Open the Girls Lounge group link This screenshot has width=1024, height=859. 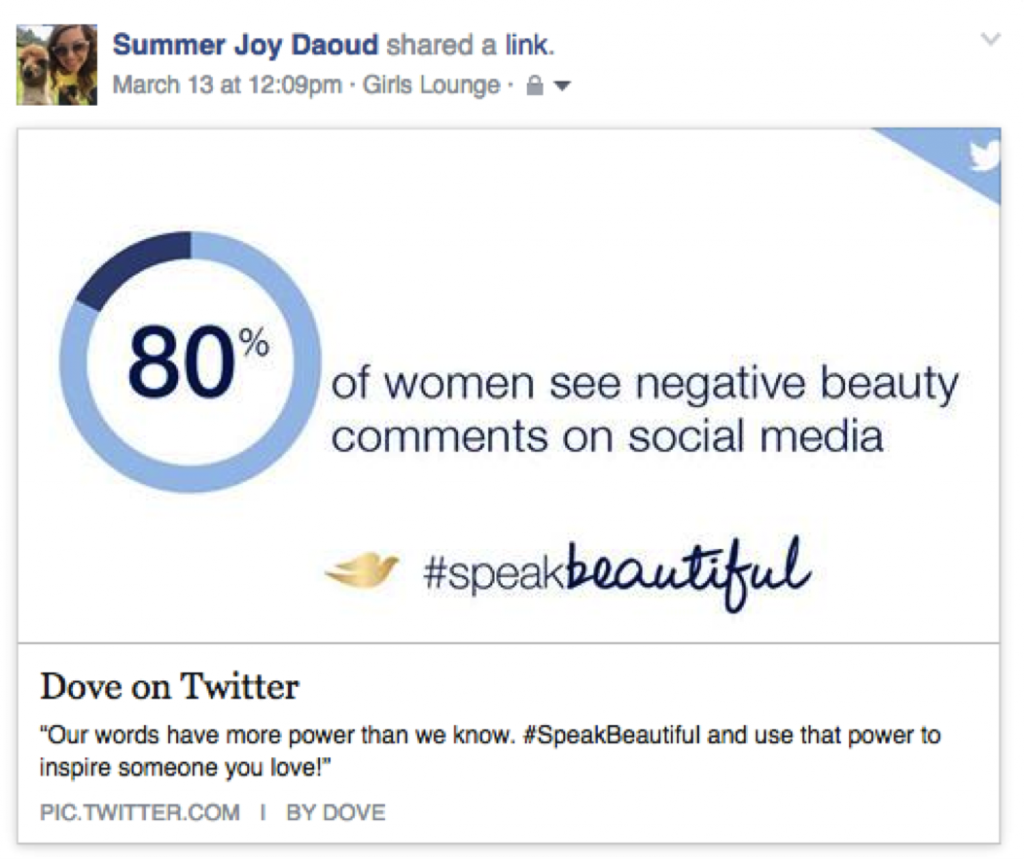(431, 85)
